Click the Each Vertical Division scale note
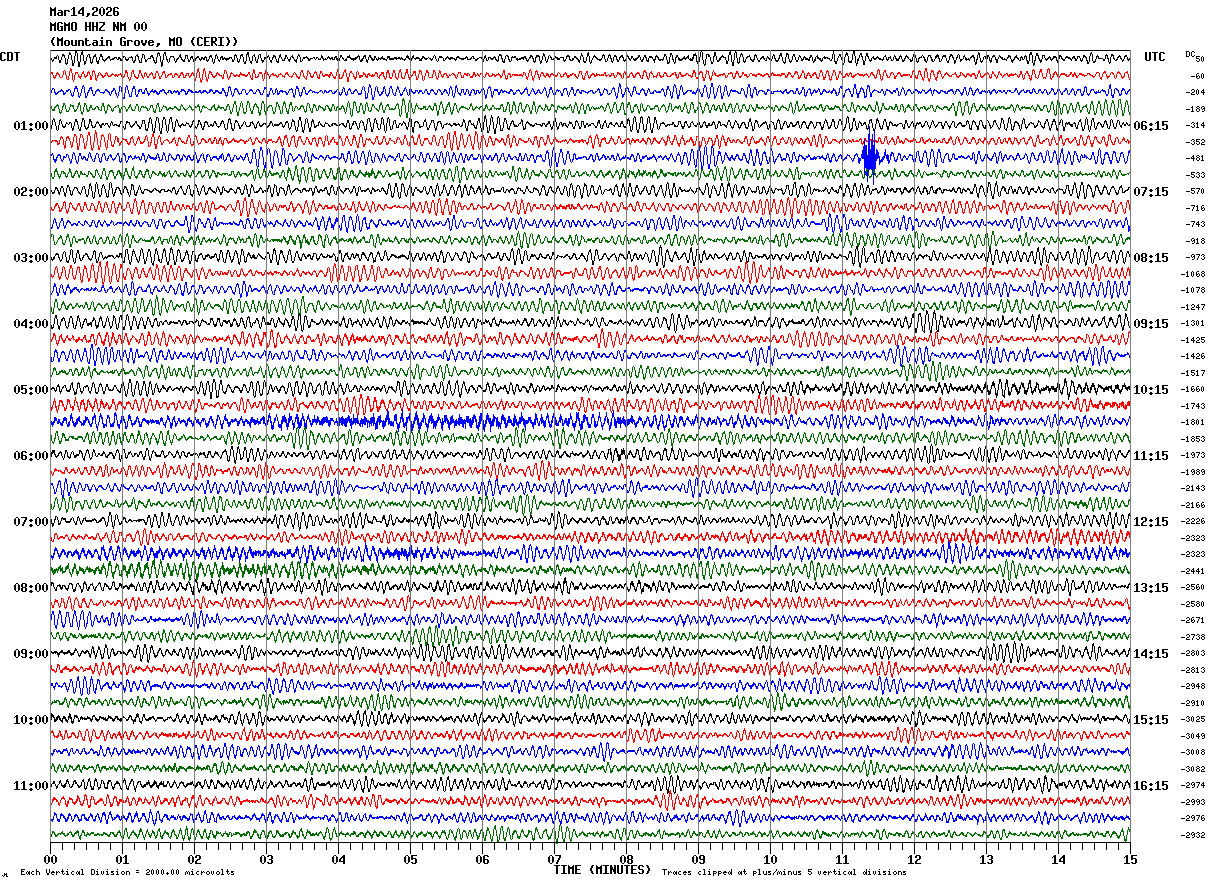Image resolution: width=1210 pixels, height=886 pixels. [x=127, y=873]
